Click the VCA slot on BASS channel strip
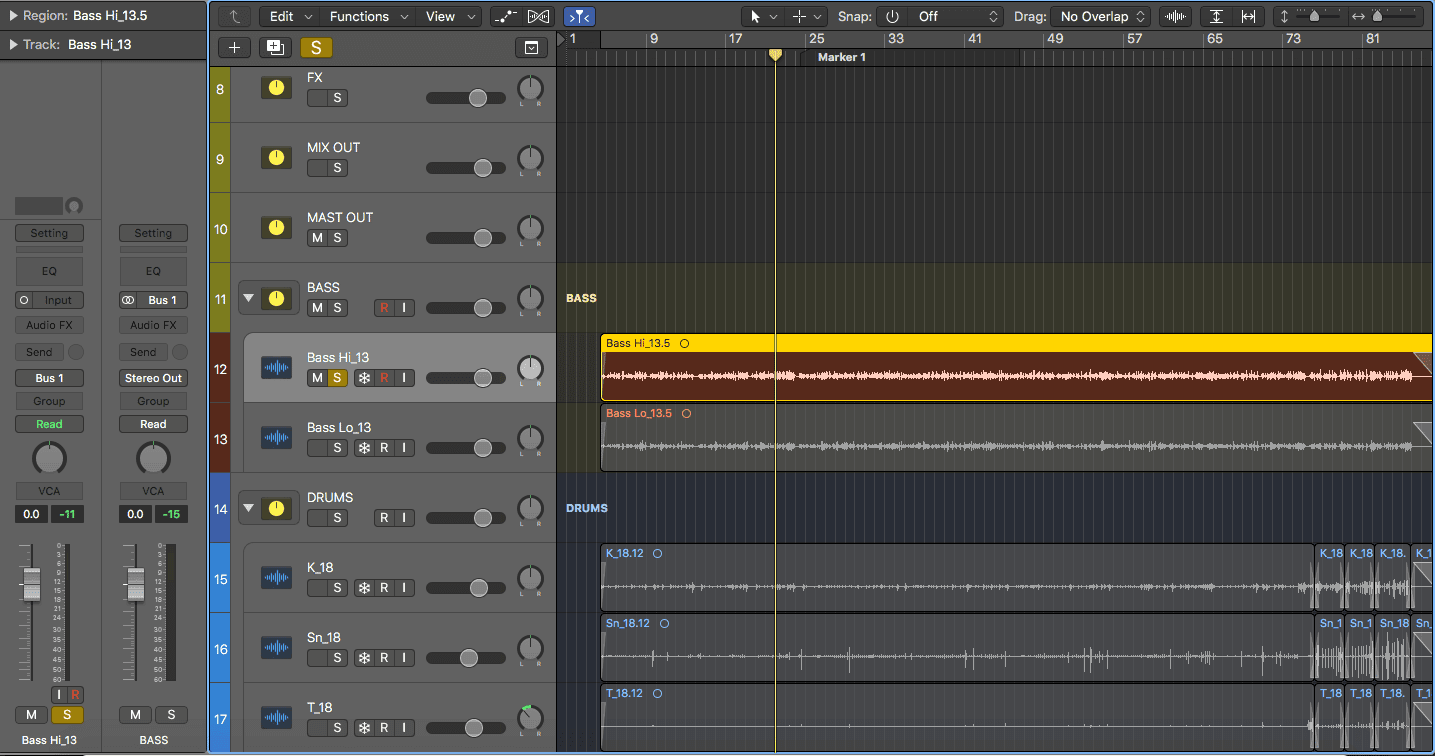 pos(153,491)
